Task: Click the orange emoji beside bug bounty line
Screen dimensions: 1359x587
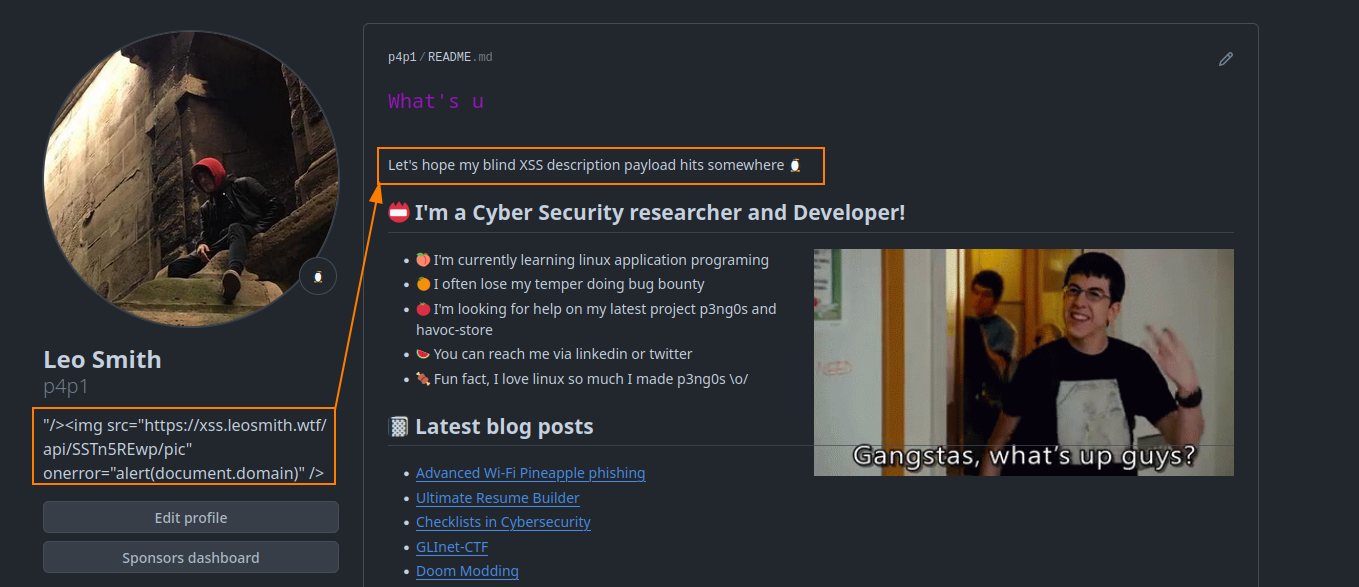Action: click(x=423, y=284)
